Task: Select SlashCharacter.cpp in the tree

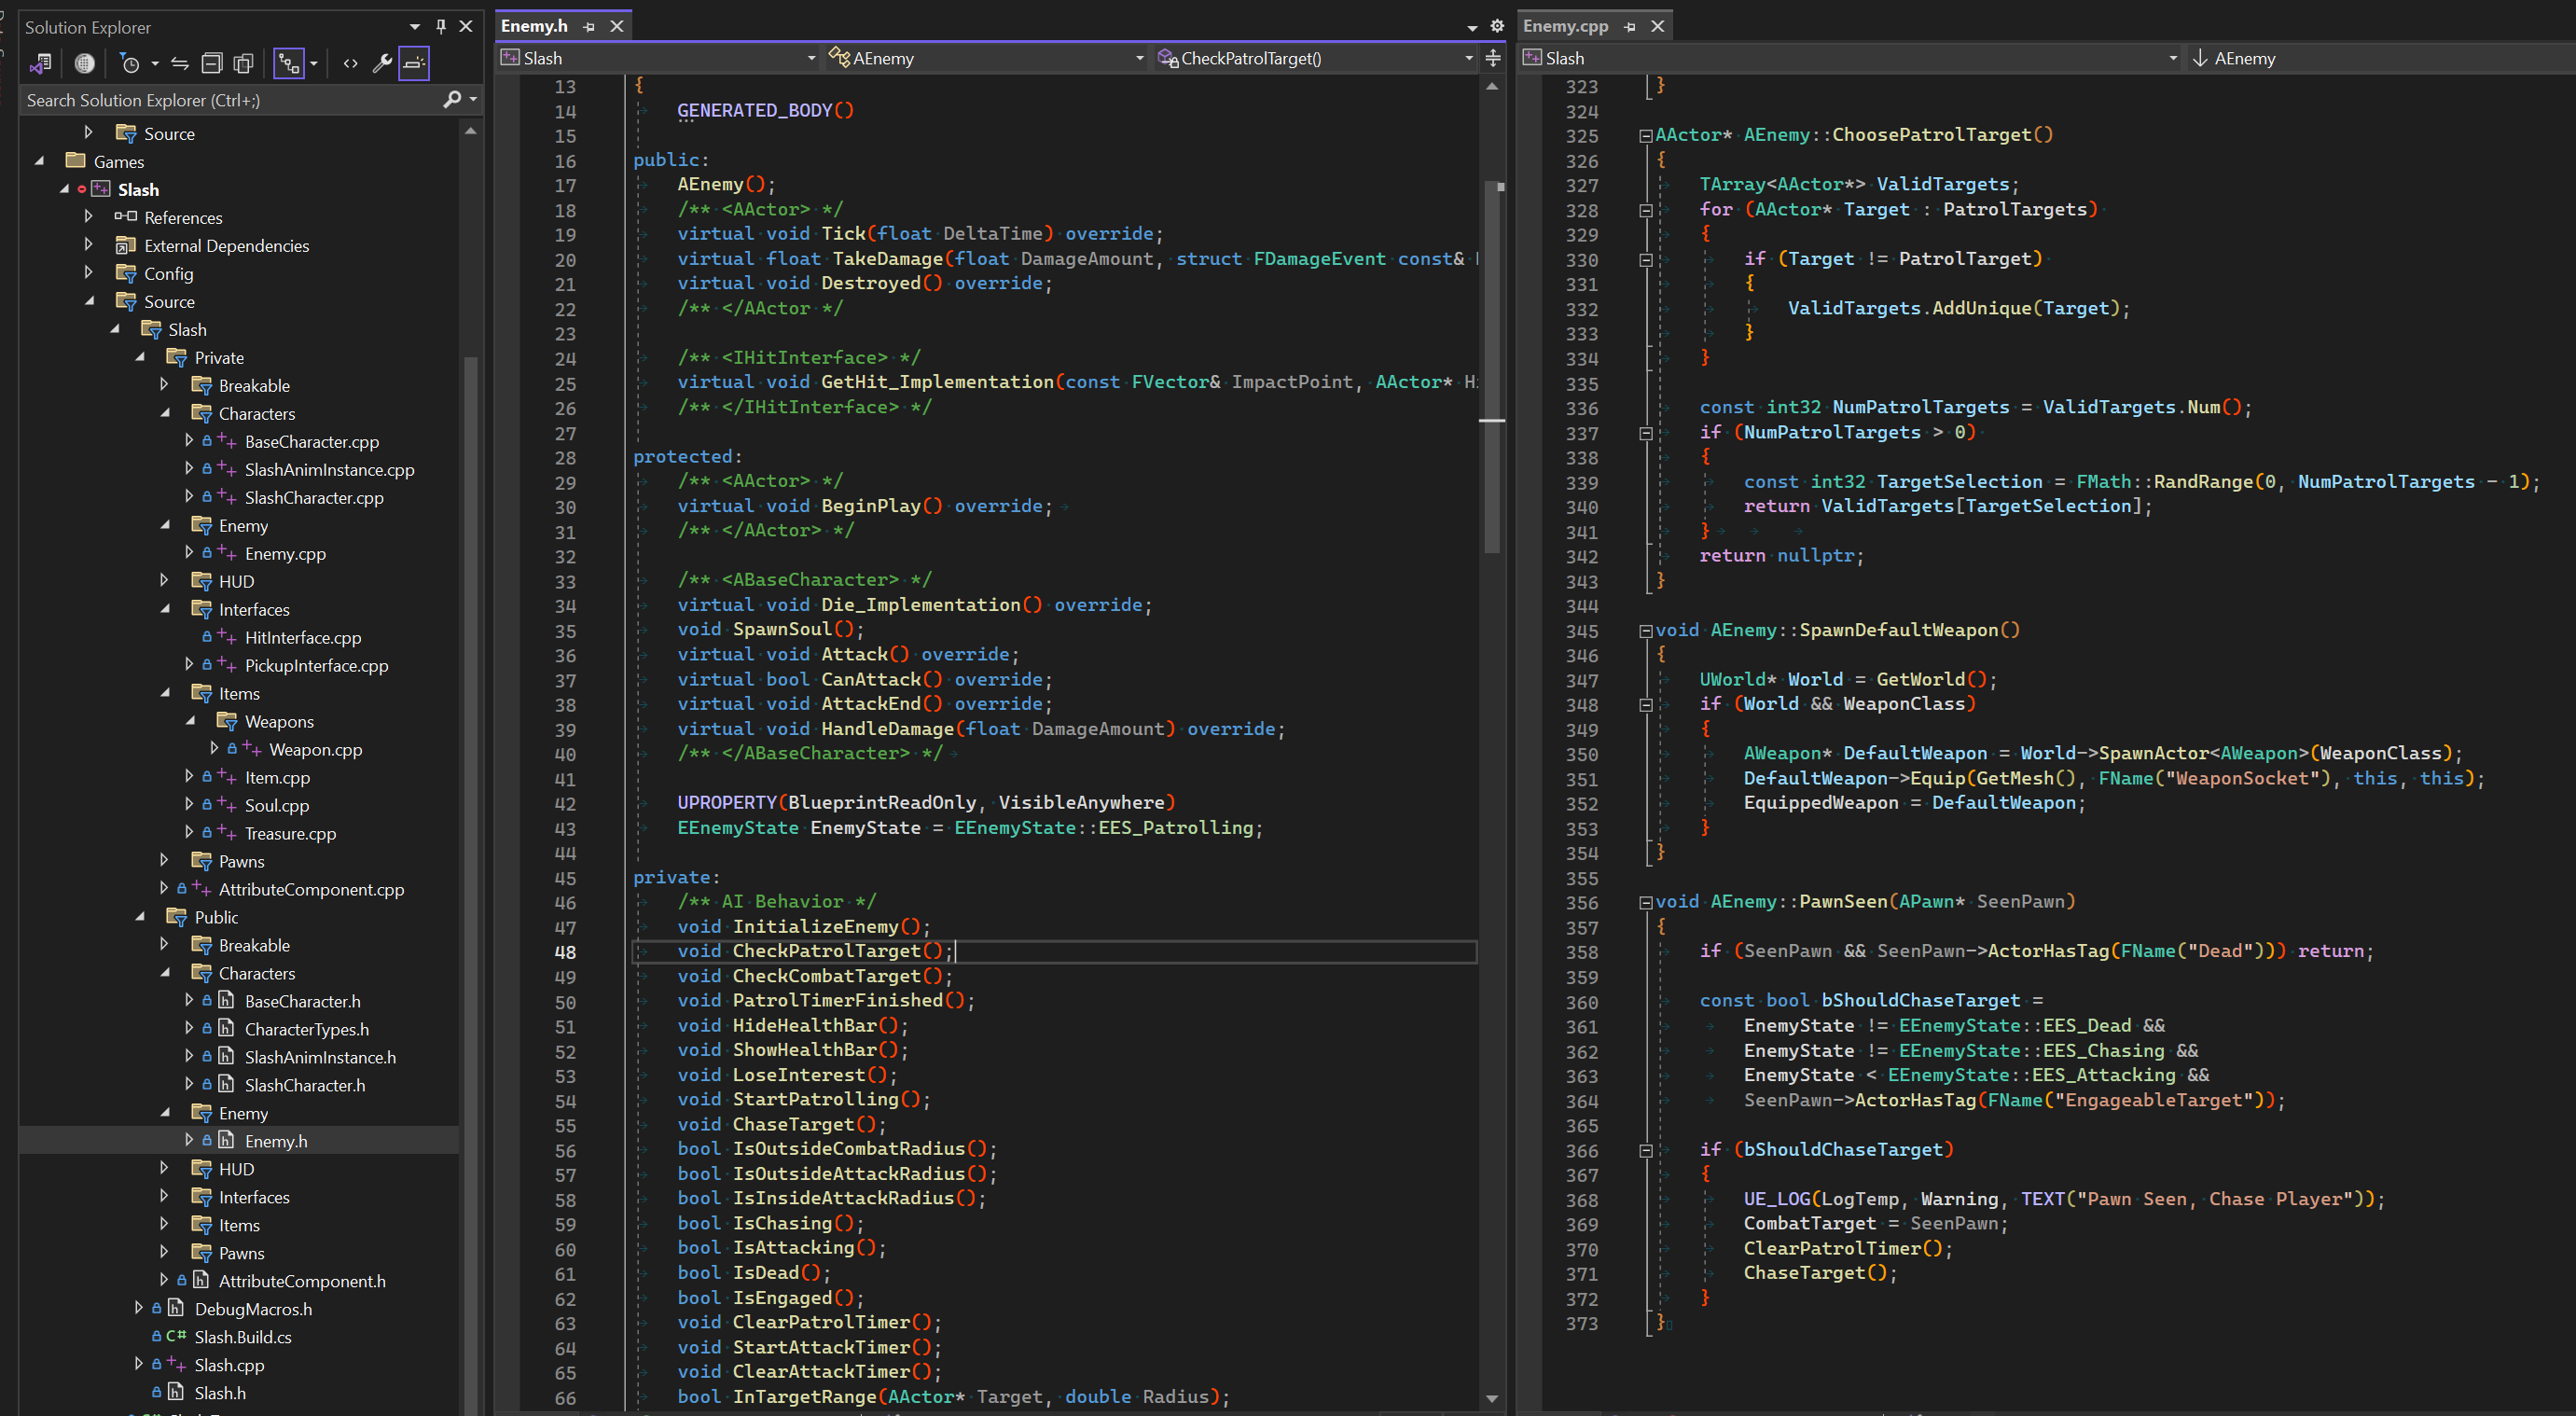Action: [x=314, y=497]
